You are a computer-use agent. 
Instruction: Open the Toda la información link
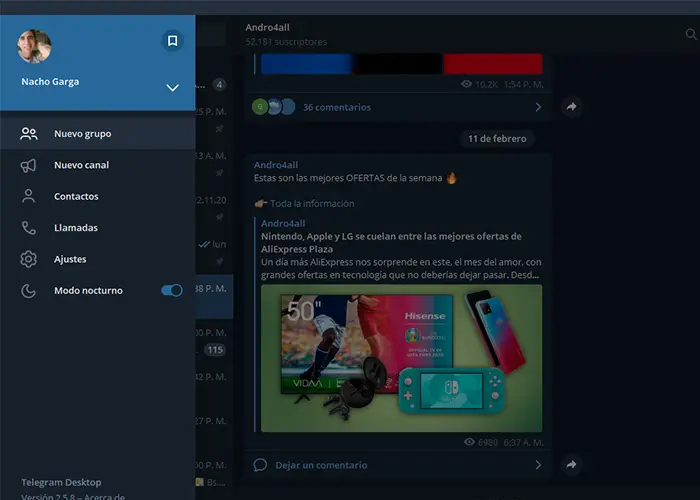click(x=312, y=204)
